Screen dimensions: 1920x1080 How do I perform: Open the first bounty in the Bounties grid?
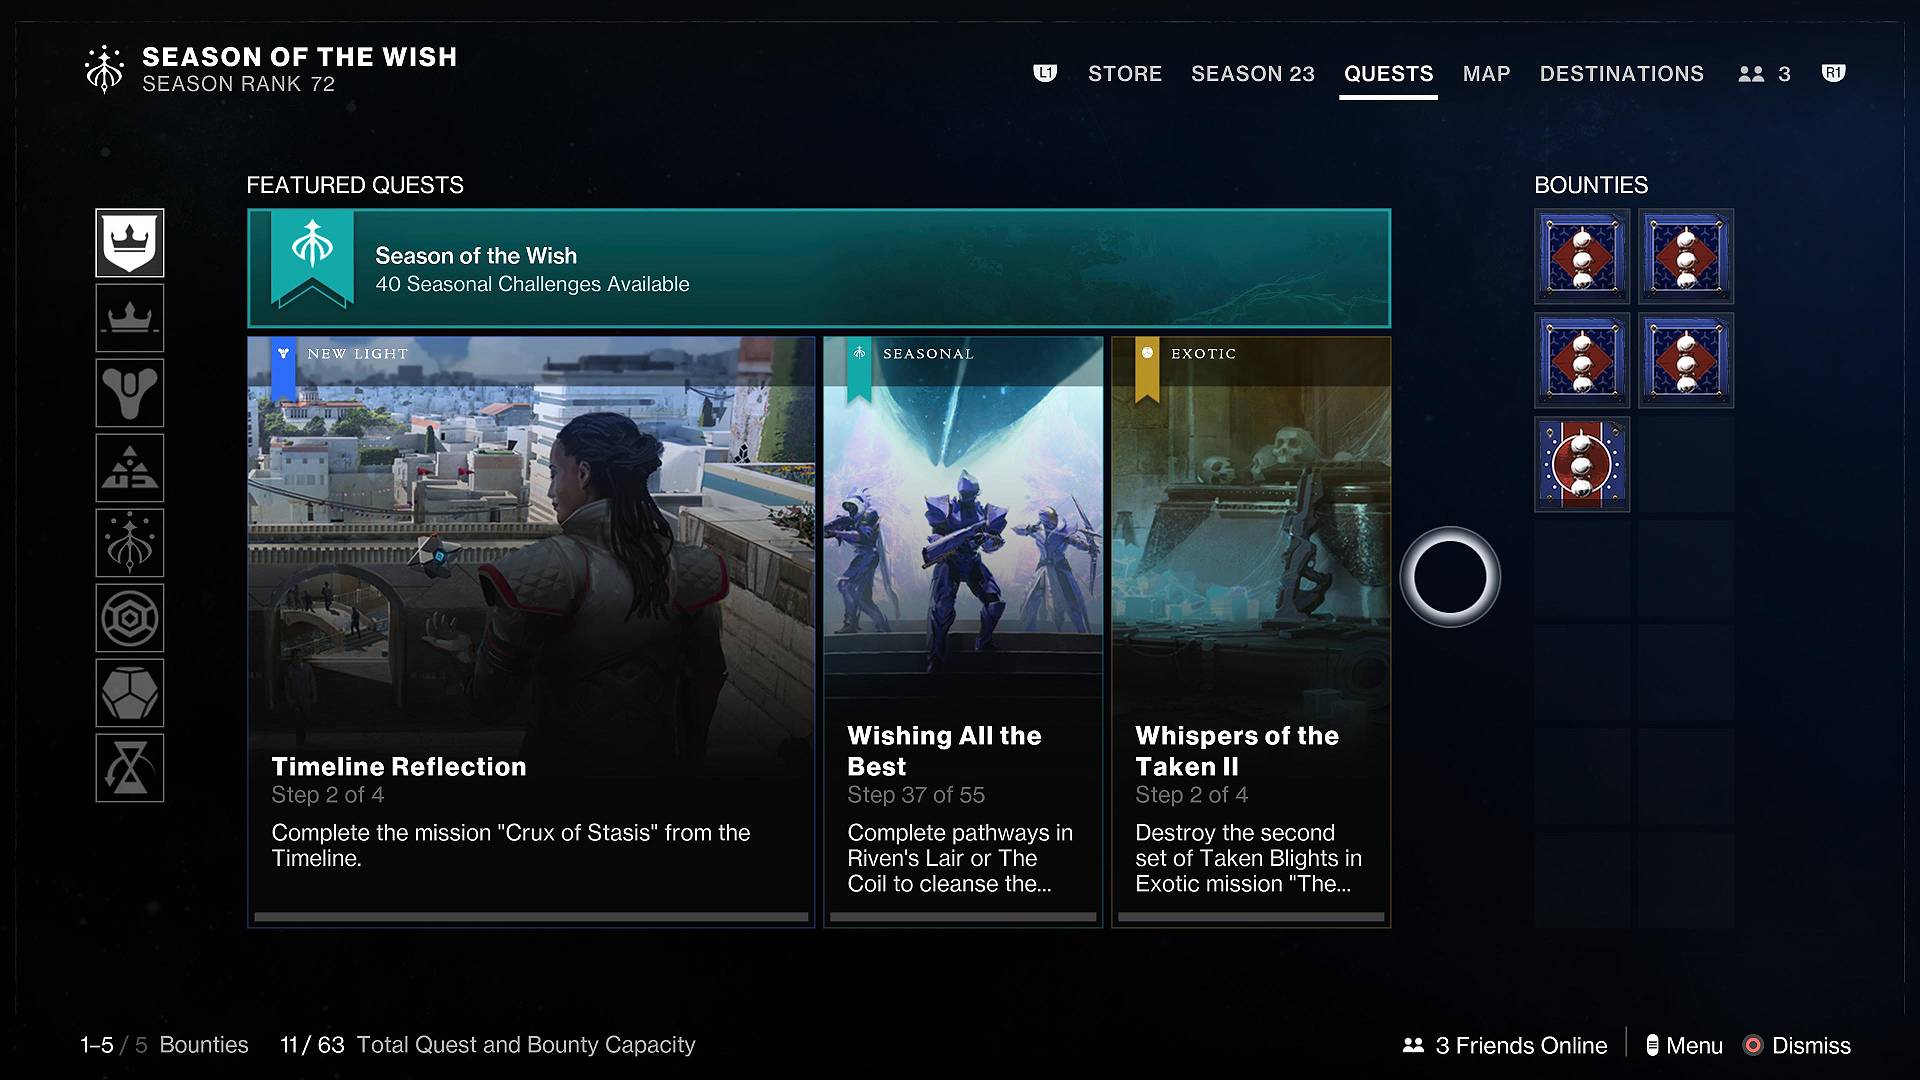click(1581, 256)
